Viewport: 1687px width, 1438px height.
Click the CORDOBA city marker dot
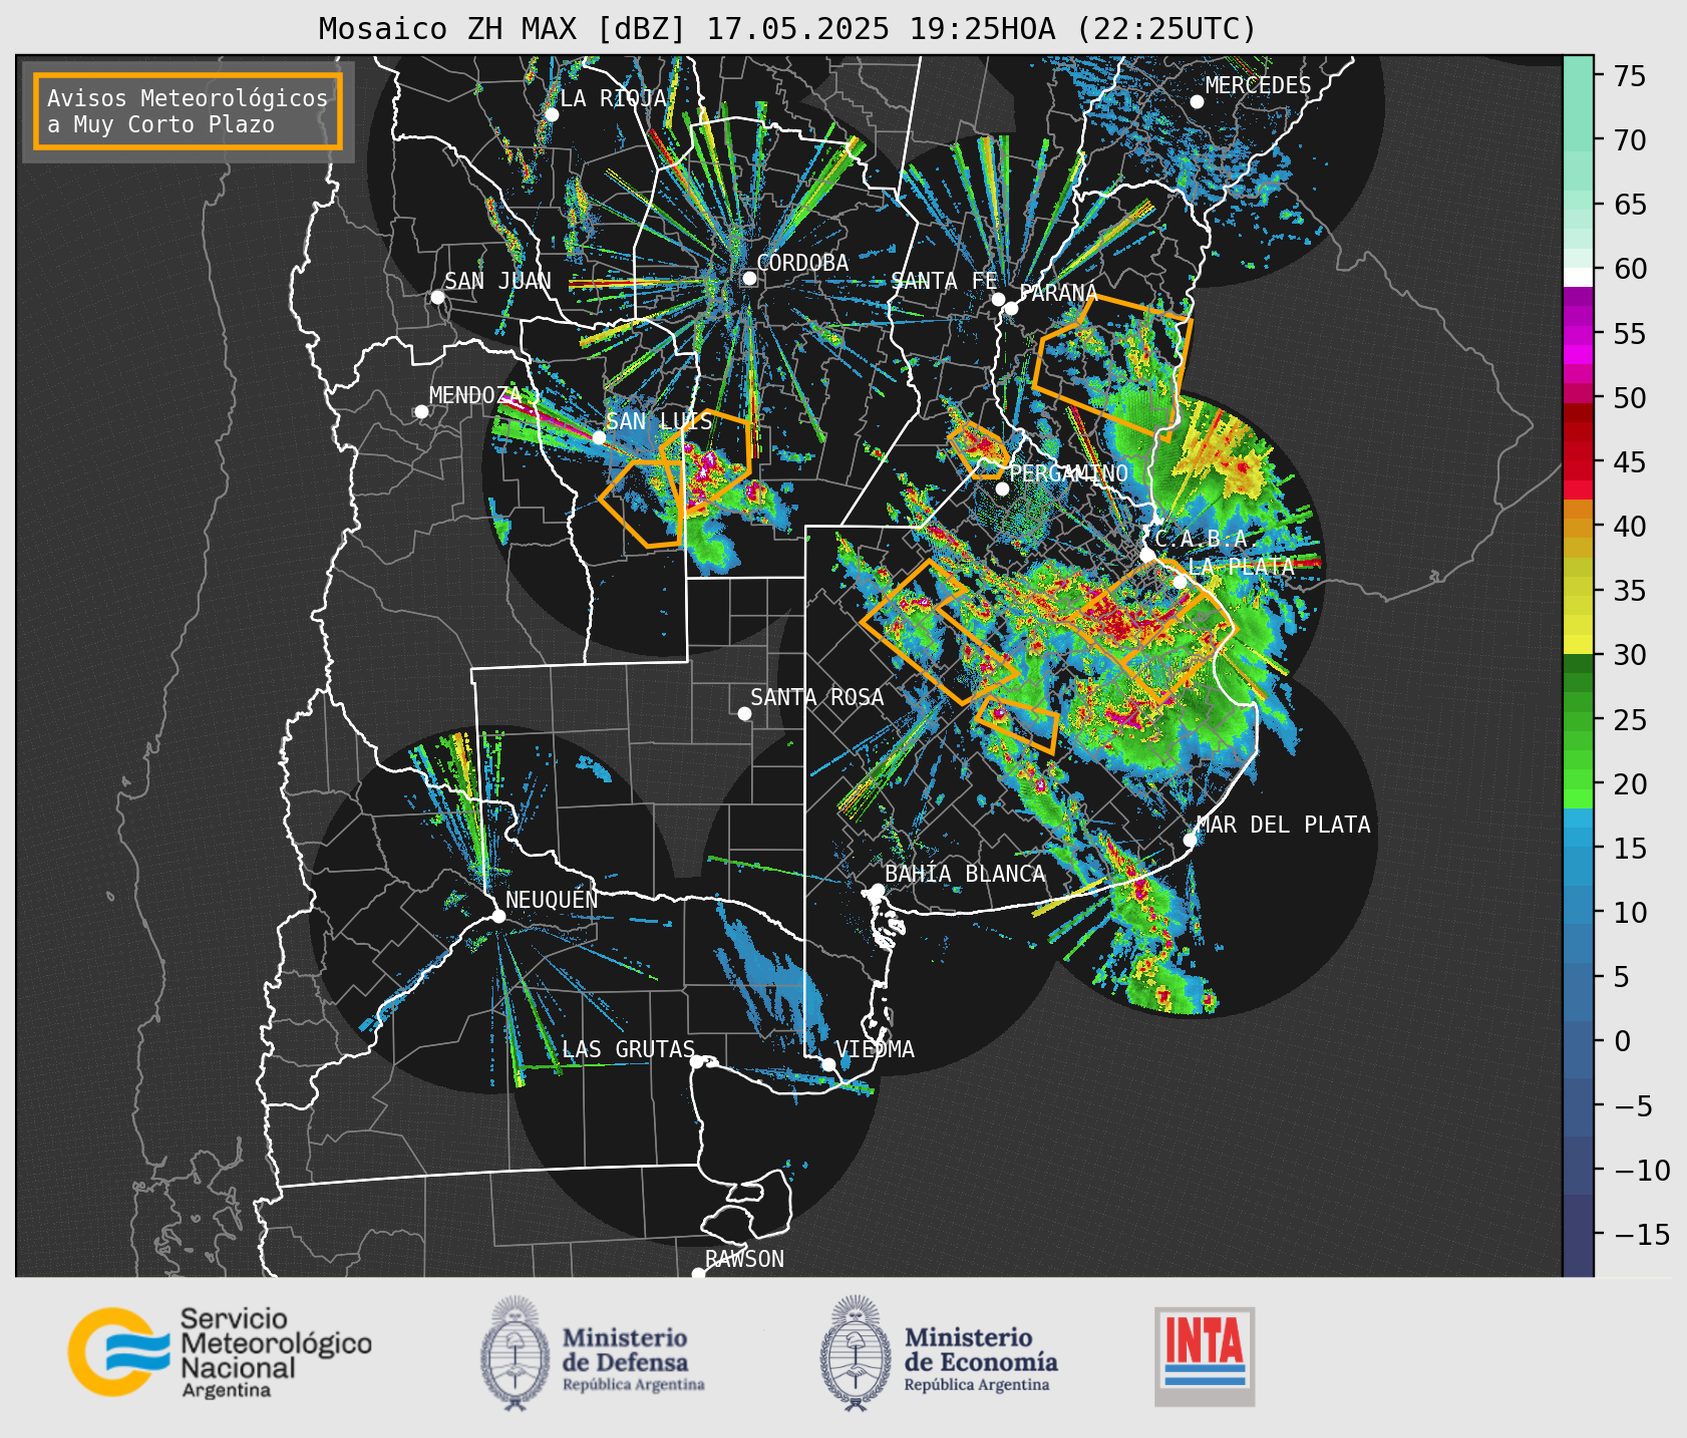(x=749, y=278)
